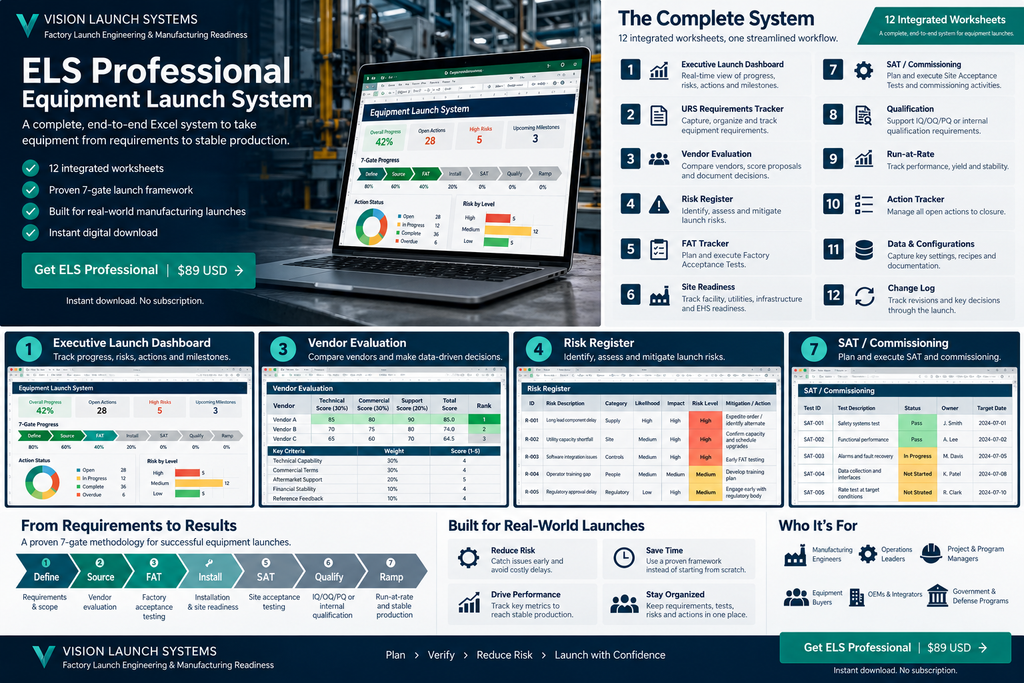Select the Install gate in the methodology

[x=210, y=571]
